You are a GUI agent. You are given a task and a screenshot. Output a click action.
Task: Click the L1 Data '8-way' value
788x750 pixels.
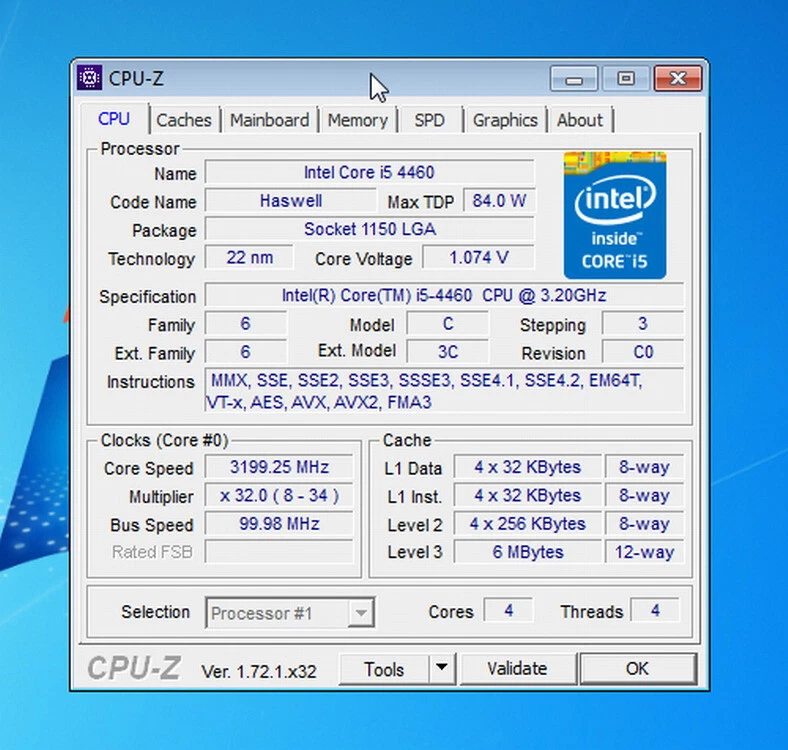(644, 467)
